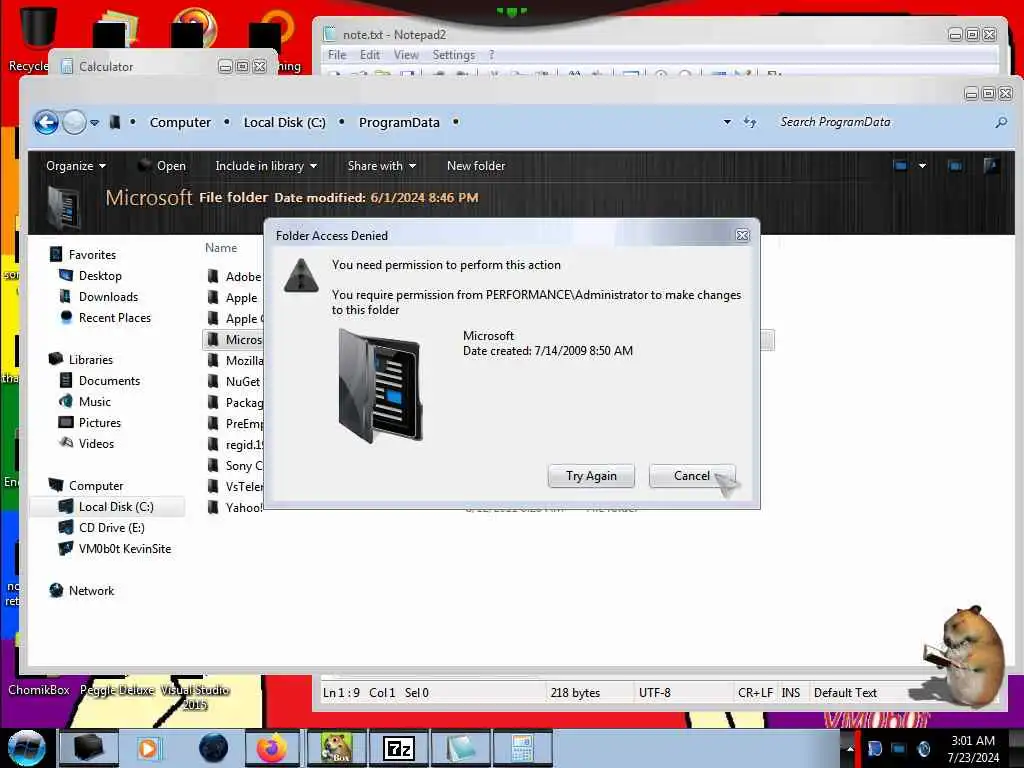Click the Microsoft folder thumbnail in dialog
The image size is (1024, 768).
click(380, 385)
